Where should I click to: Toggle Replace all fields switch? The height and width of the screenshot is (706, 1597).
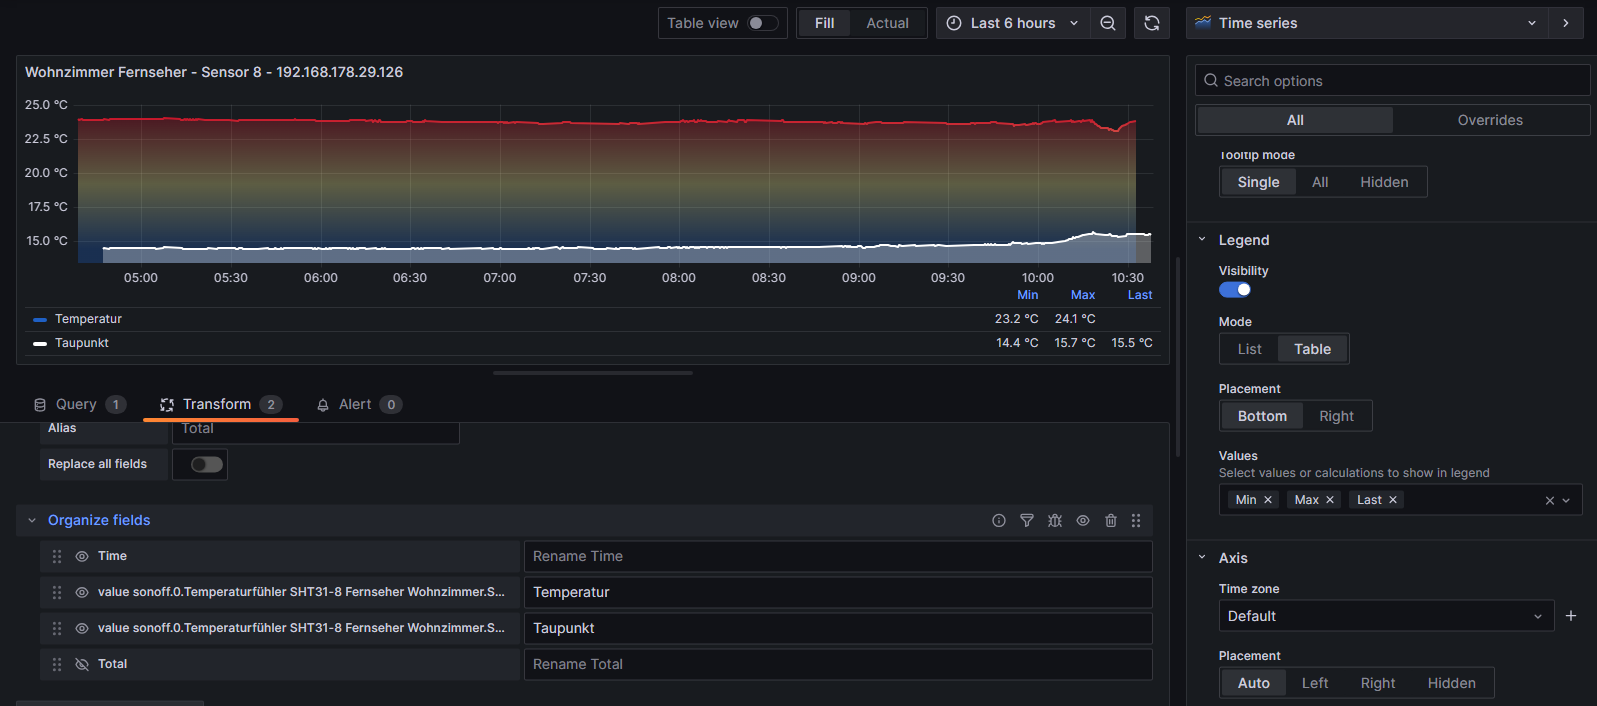click(207, 464)
